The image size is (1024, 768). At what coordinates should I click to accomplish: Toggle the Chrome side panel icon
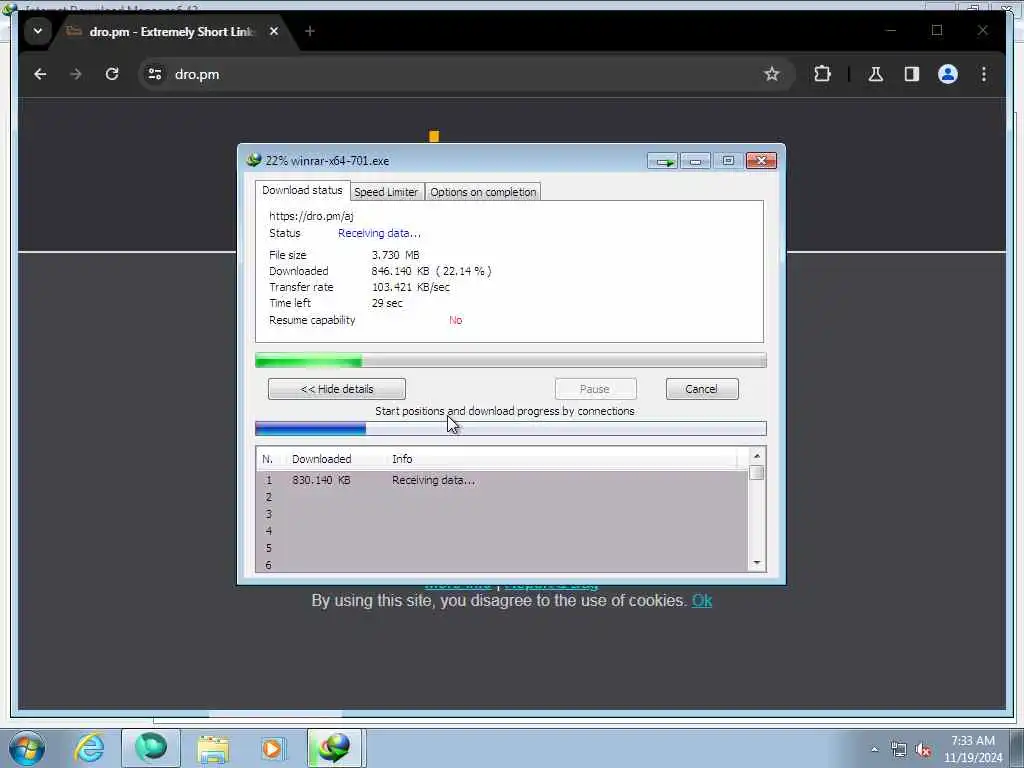tap(912, 74)
